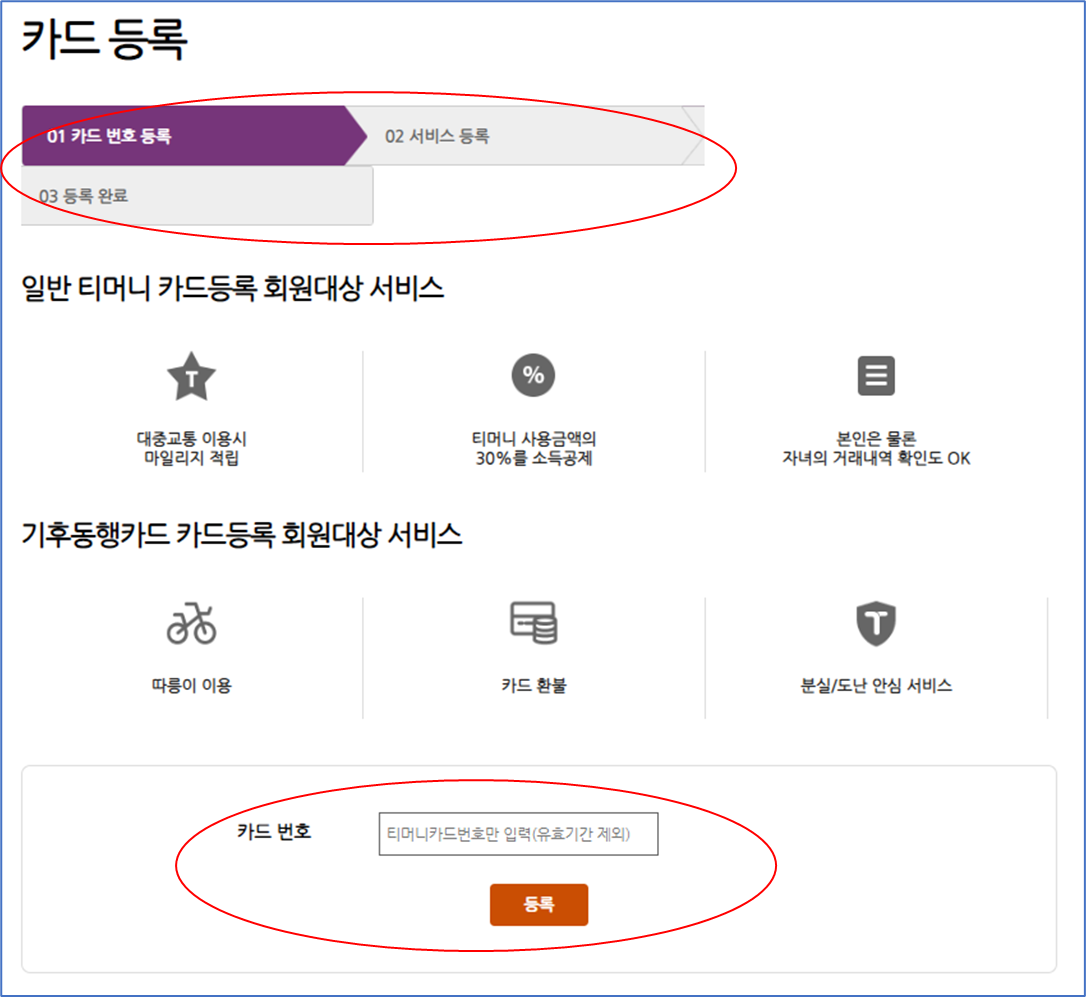The width and height of the screenshot is (1086, 997).
Task: Click the 카드 환불 label
Action: (x=533, y=685)
